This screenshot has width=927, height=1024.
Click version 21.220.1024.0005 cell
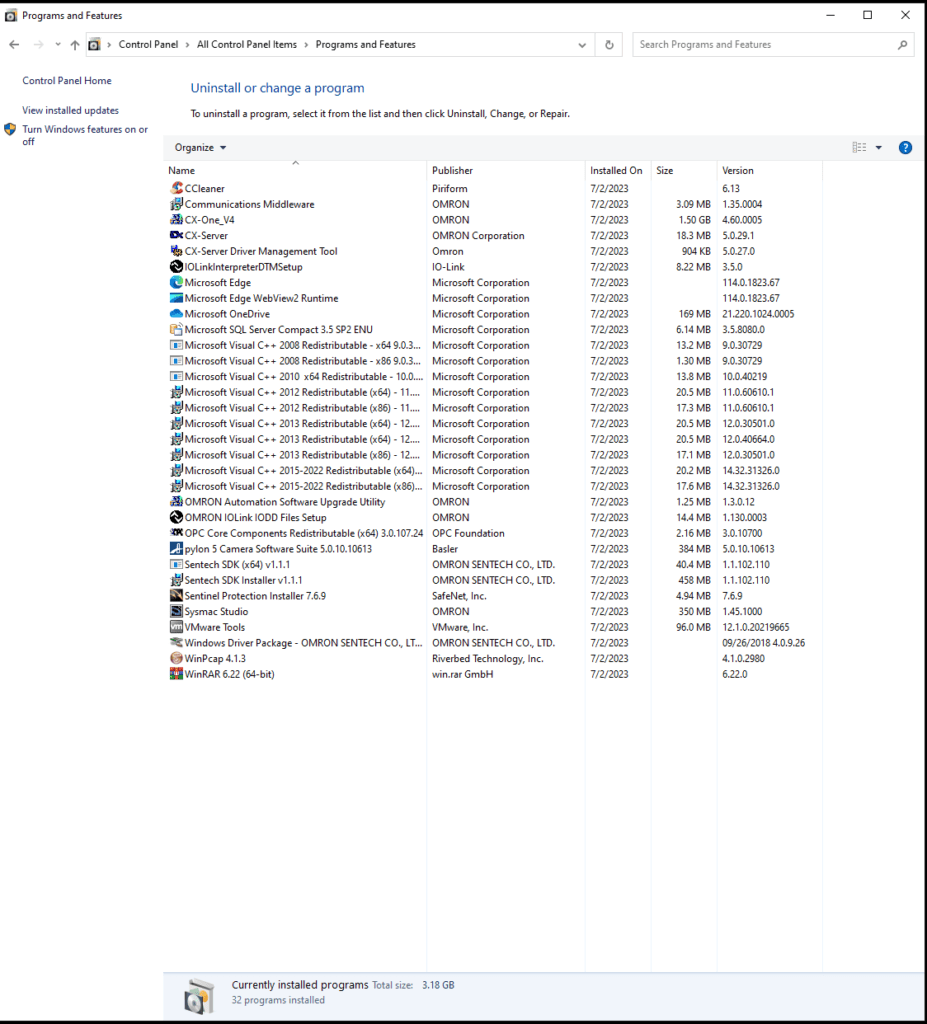point(758,313)
